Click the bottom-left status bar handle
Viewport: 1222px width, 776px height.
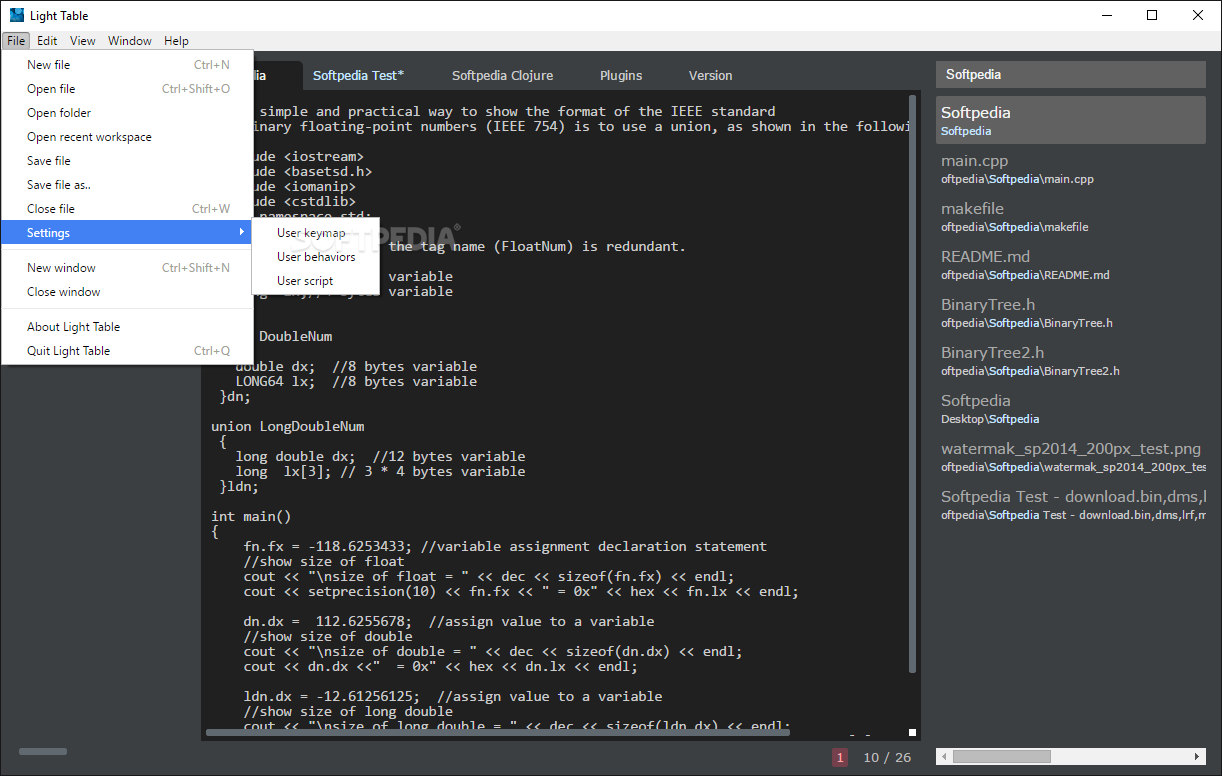pyautogui.click(x=43, y=751)
